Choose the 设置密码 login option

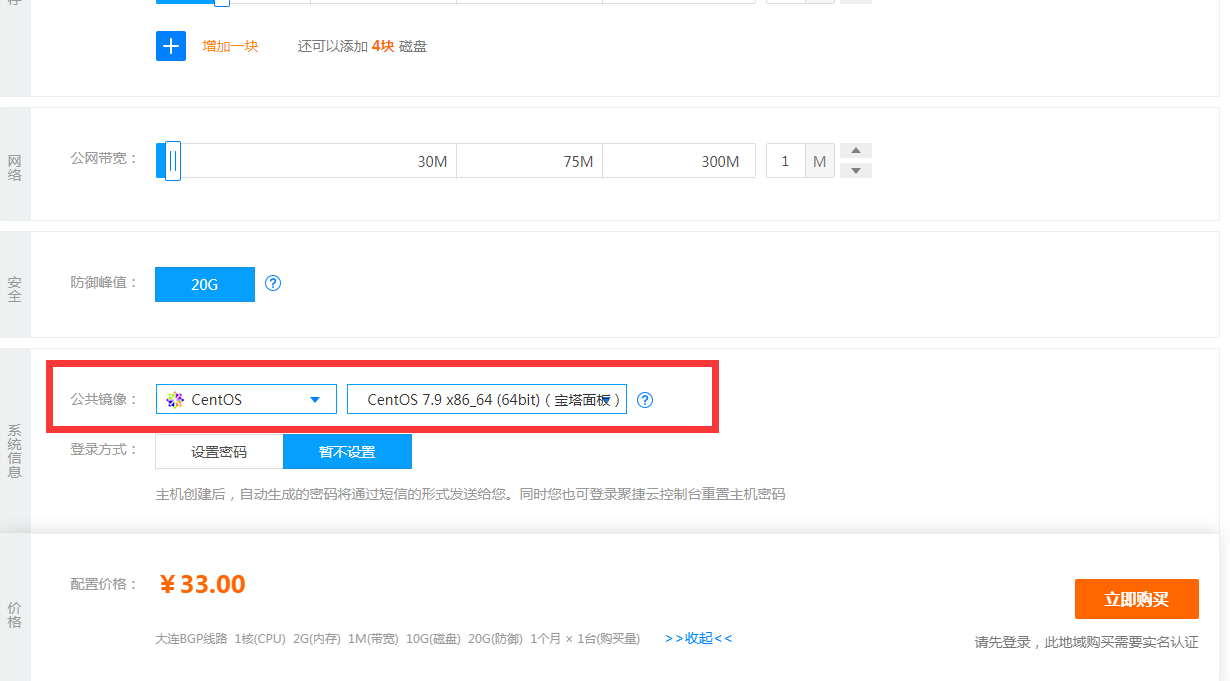pos(219,452)
